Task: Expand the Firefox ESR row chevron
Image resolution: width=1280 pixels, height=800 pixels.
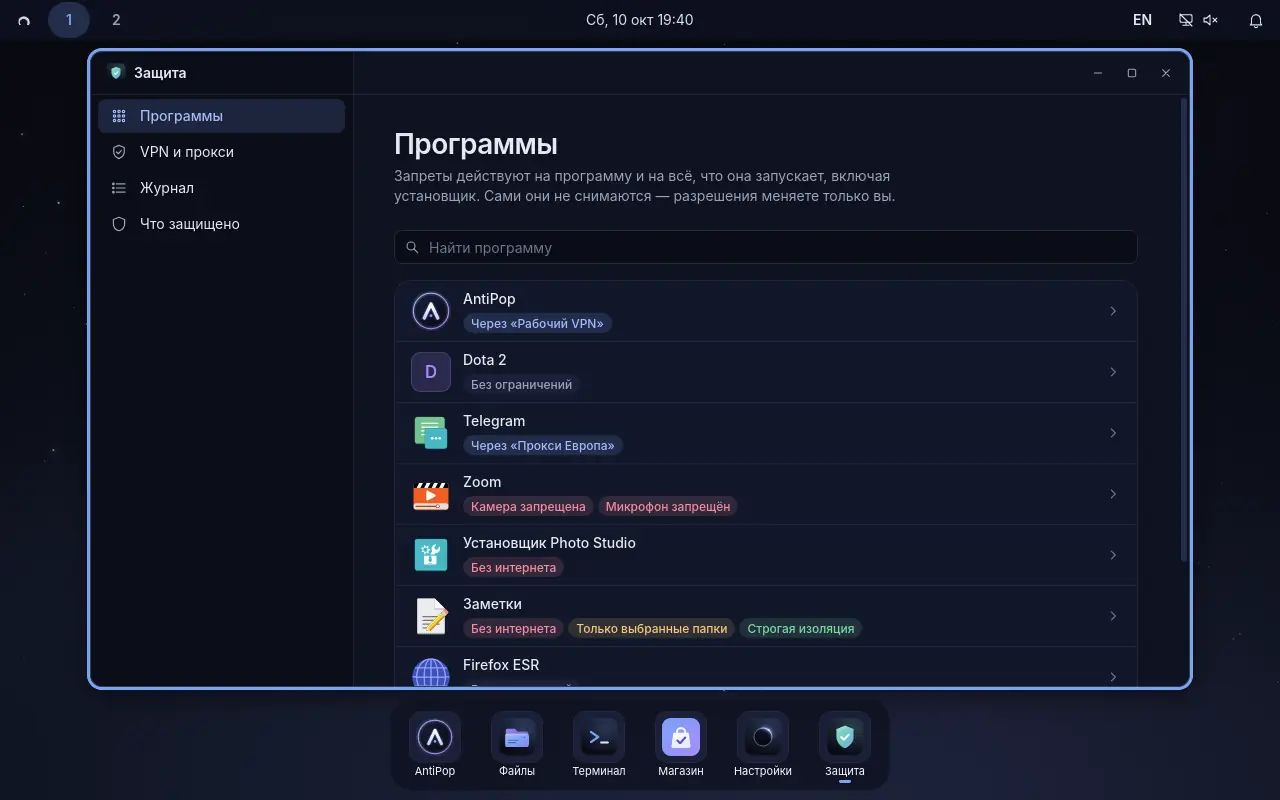Action: 1113,677
